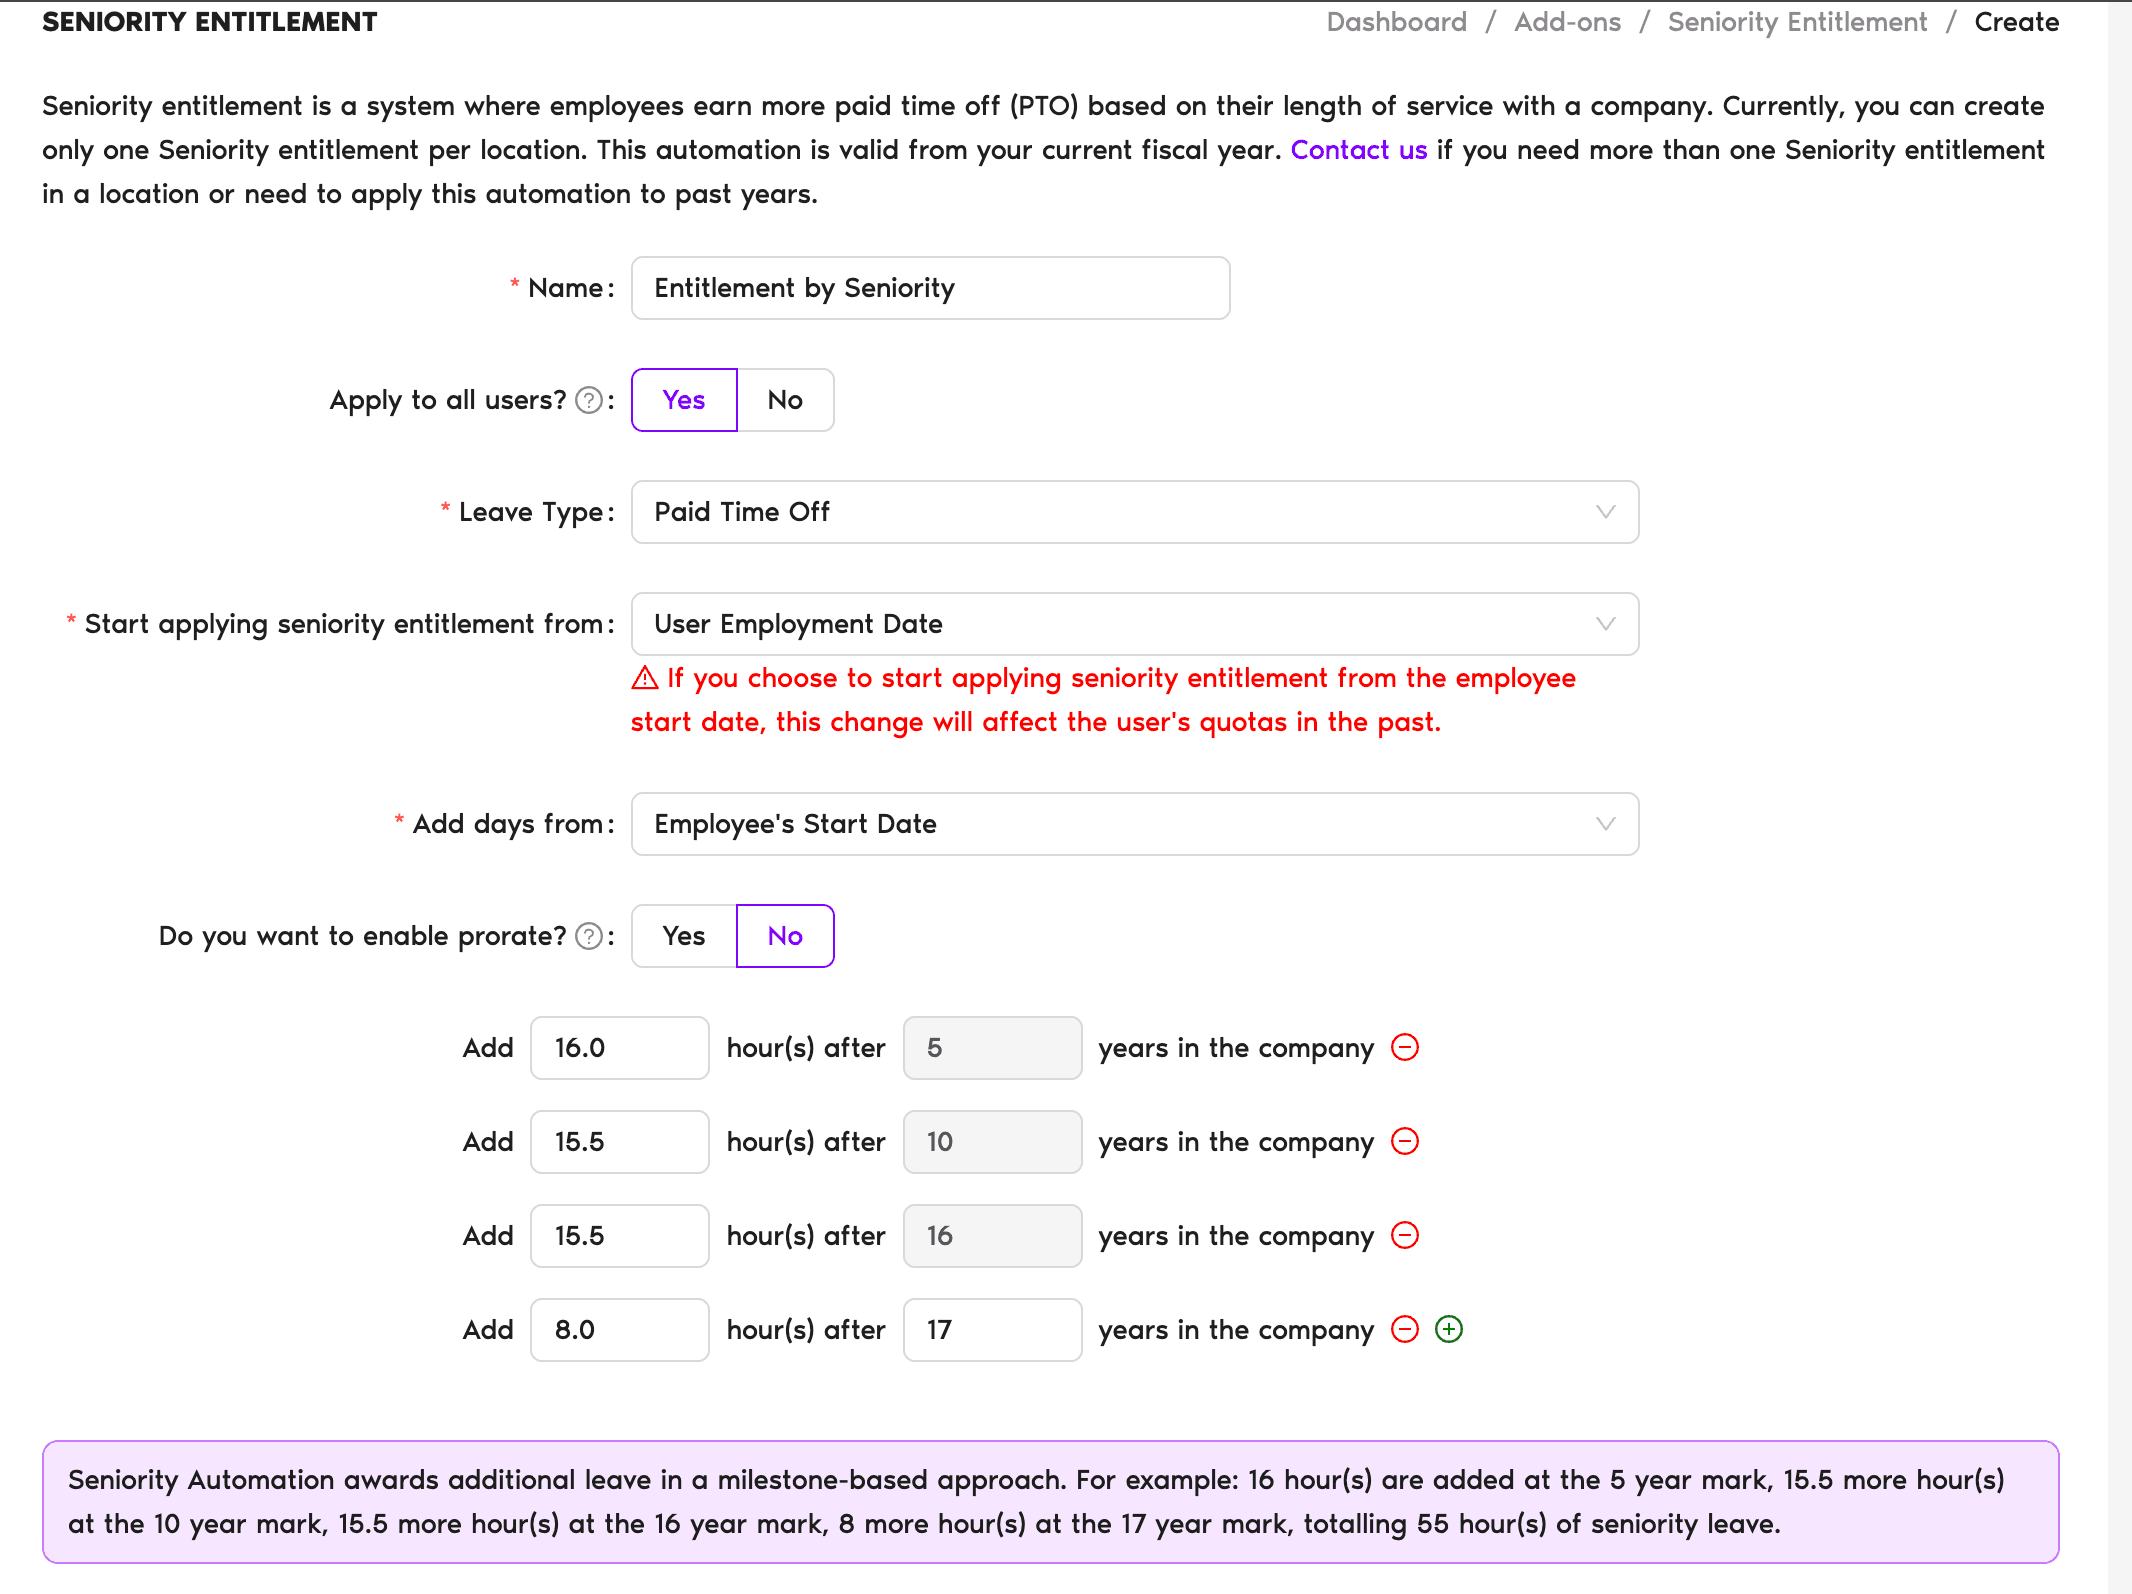
Task: Click the help icon beside the prorate question
Action: (x=591, y=935)
